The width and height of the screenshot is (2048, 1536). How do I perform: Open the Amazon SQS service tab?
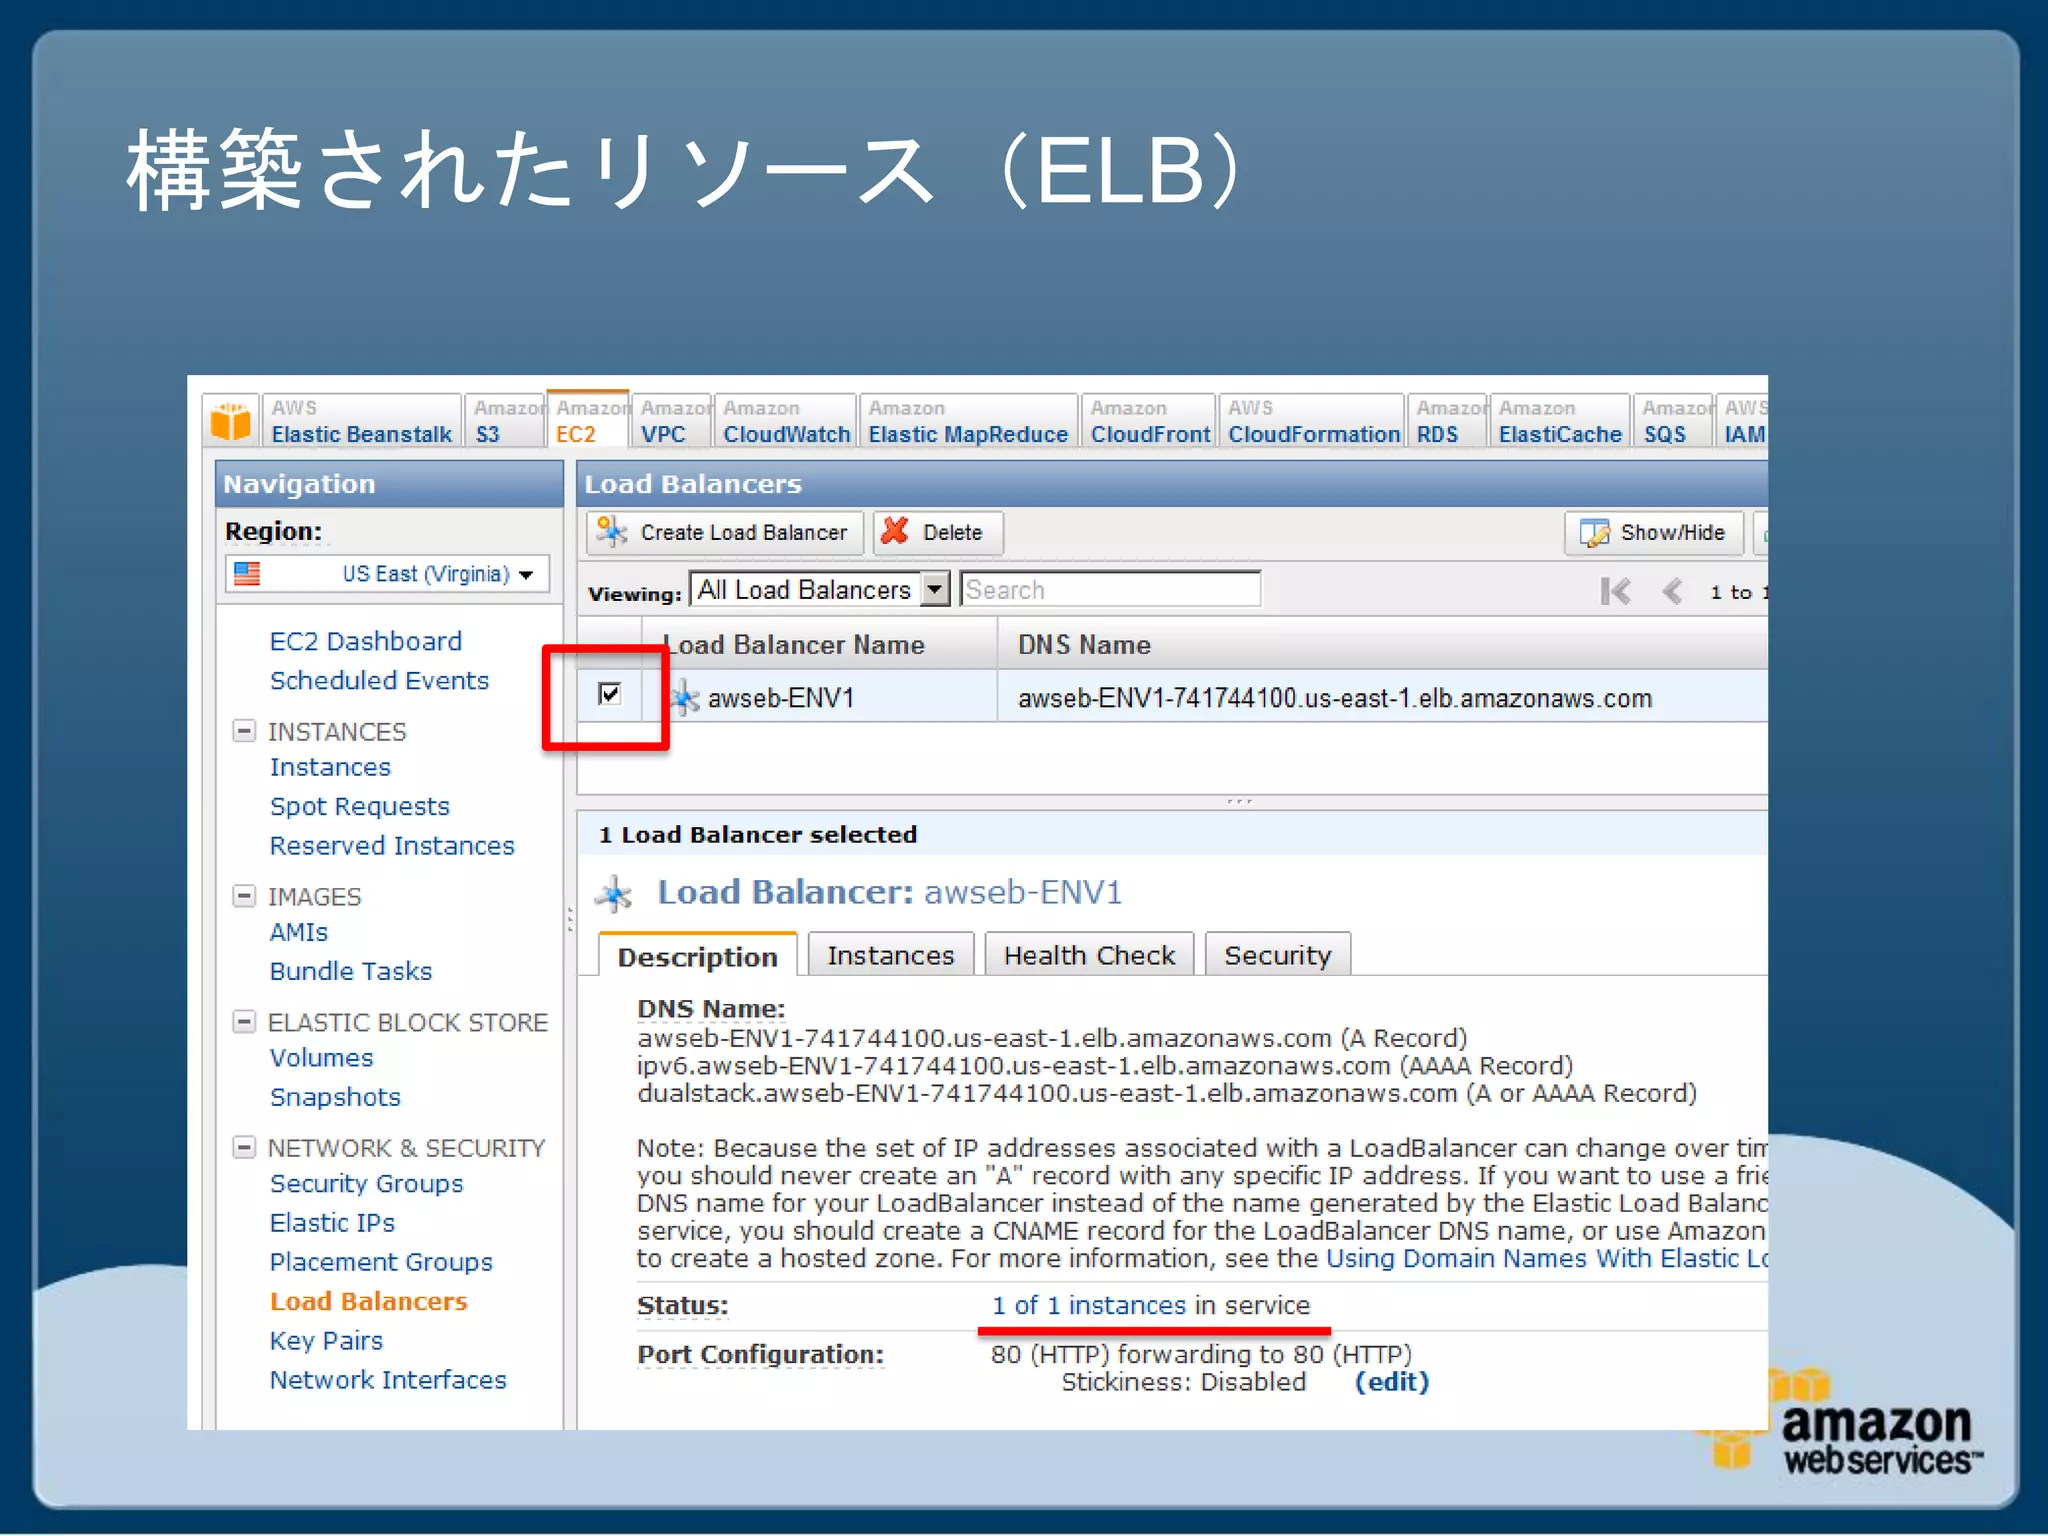[1674, 421]
